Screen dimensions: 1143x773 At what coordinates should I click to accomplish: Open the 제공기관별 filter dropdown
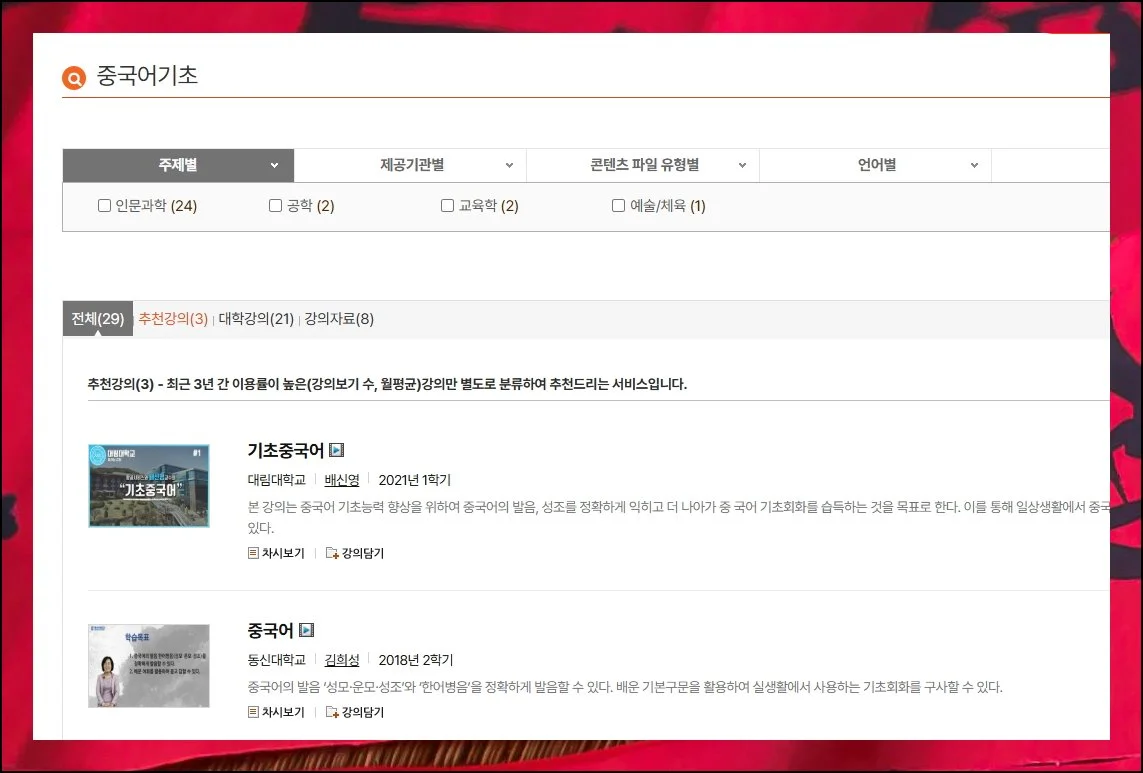coord(410,165)
